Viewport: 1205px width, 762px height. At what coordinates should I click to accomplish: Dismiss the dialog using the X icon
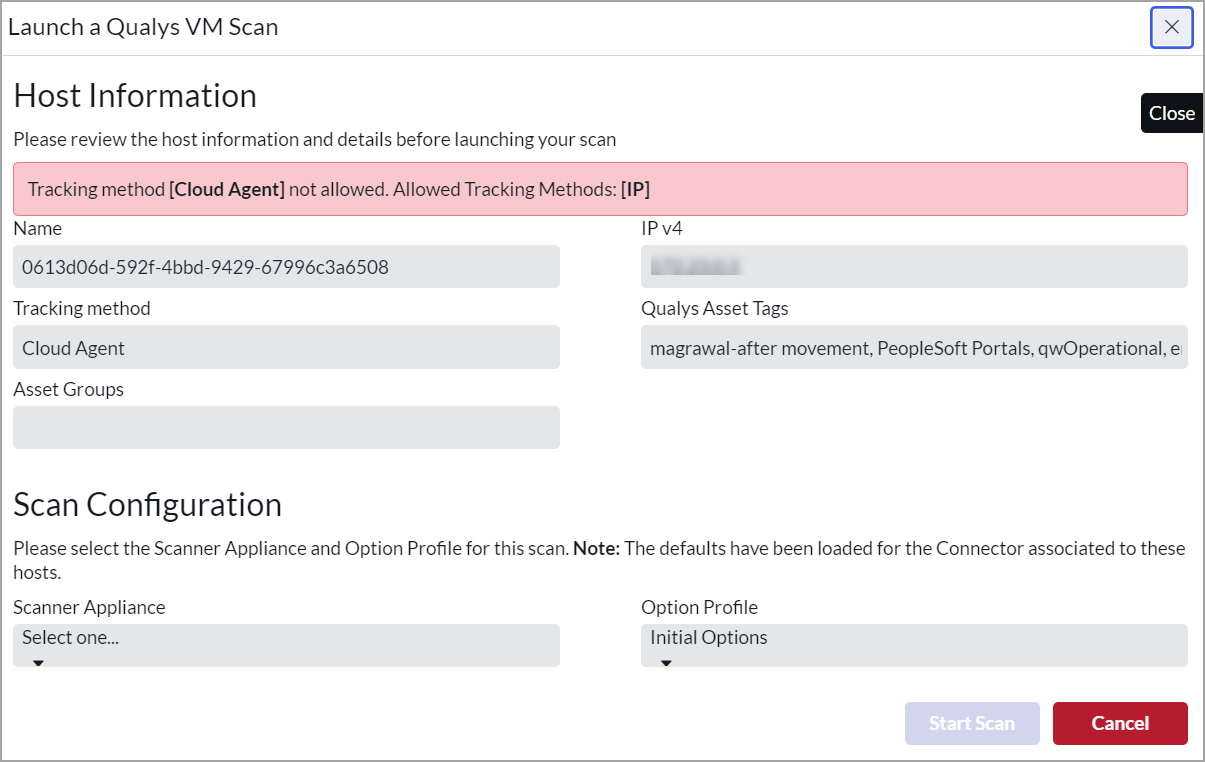[1170, 27]
